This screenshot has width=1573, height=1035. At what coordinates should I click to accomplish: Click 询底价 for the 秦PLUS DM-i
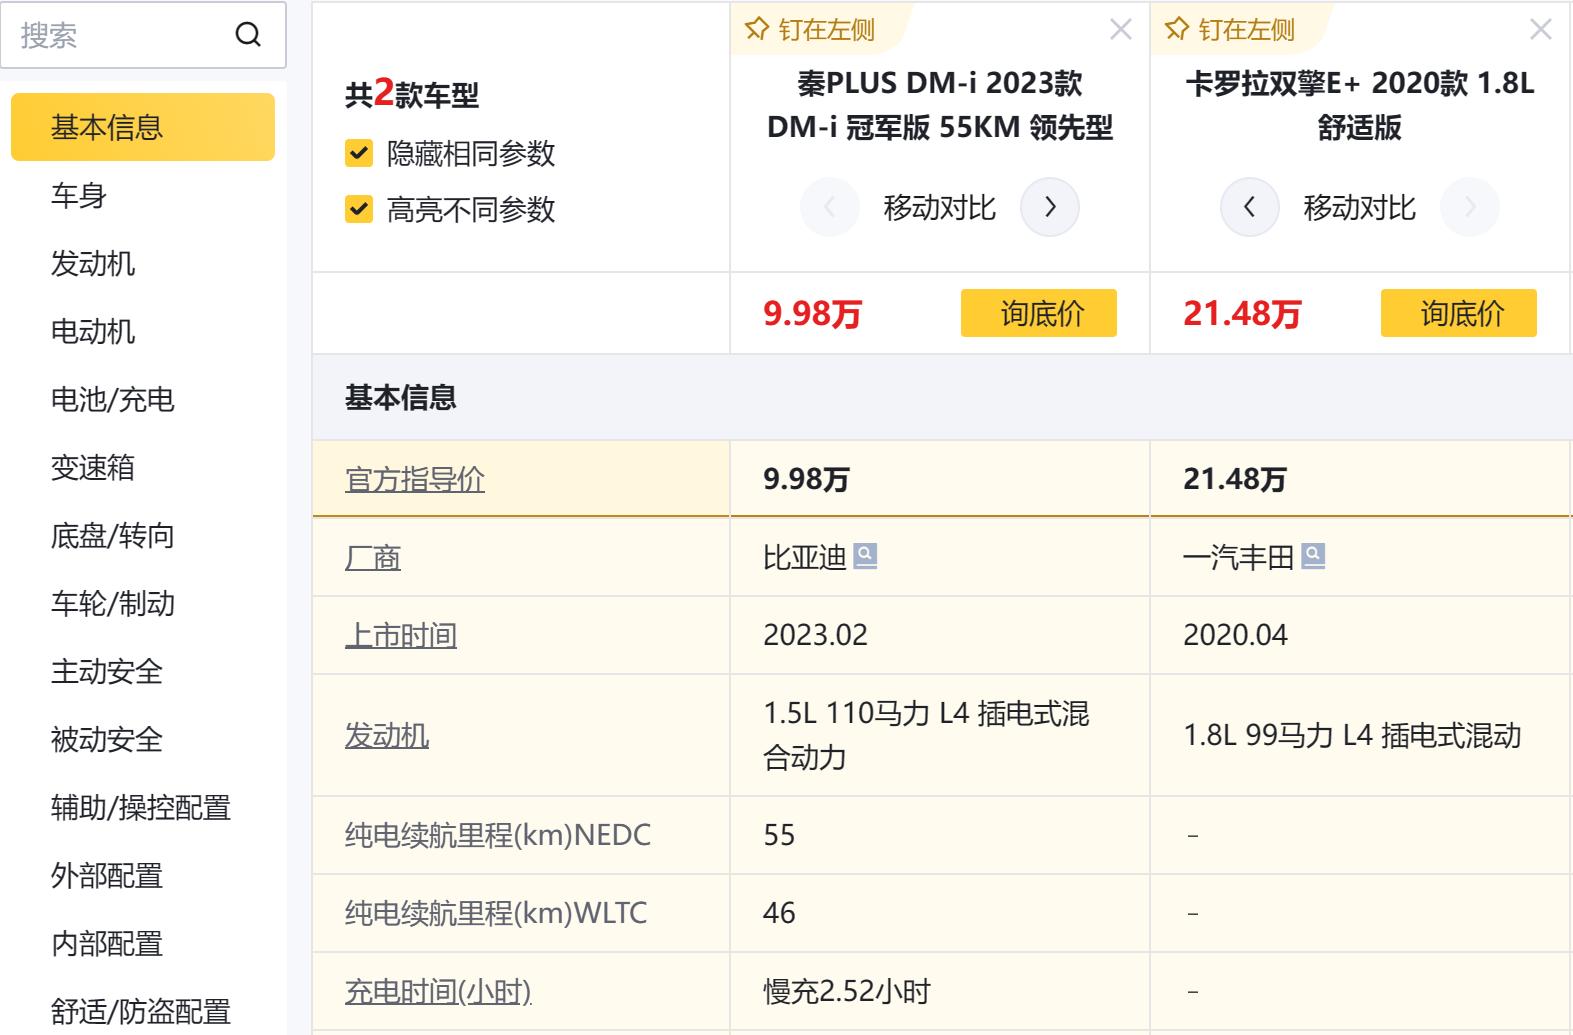pos(1039,312)
